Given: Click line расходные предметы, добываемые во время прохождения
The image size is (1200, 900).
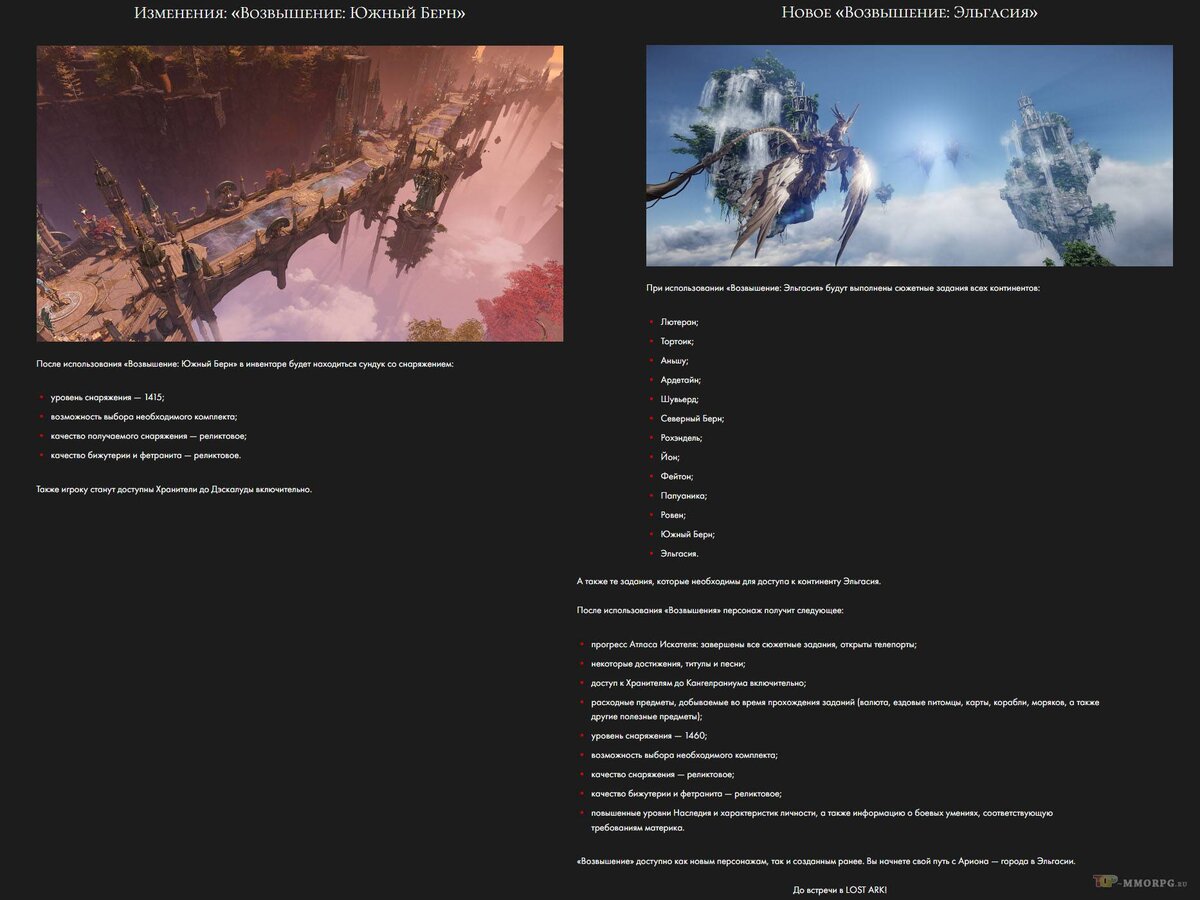Looking at the screenshot, I should coord(845,709).
